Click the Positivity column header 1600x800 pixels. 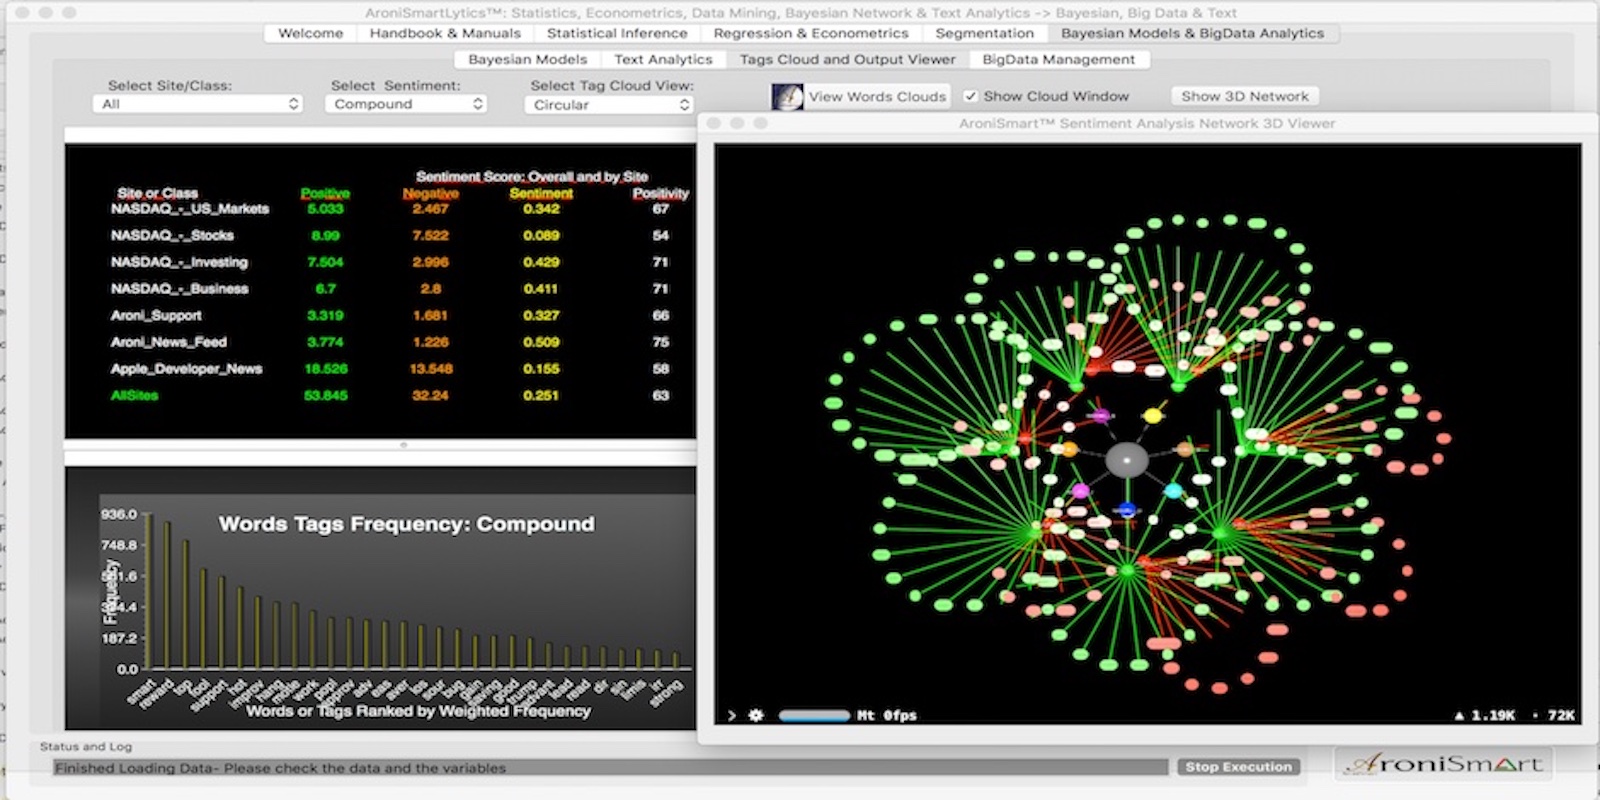click(661, 193)
